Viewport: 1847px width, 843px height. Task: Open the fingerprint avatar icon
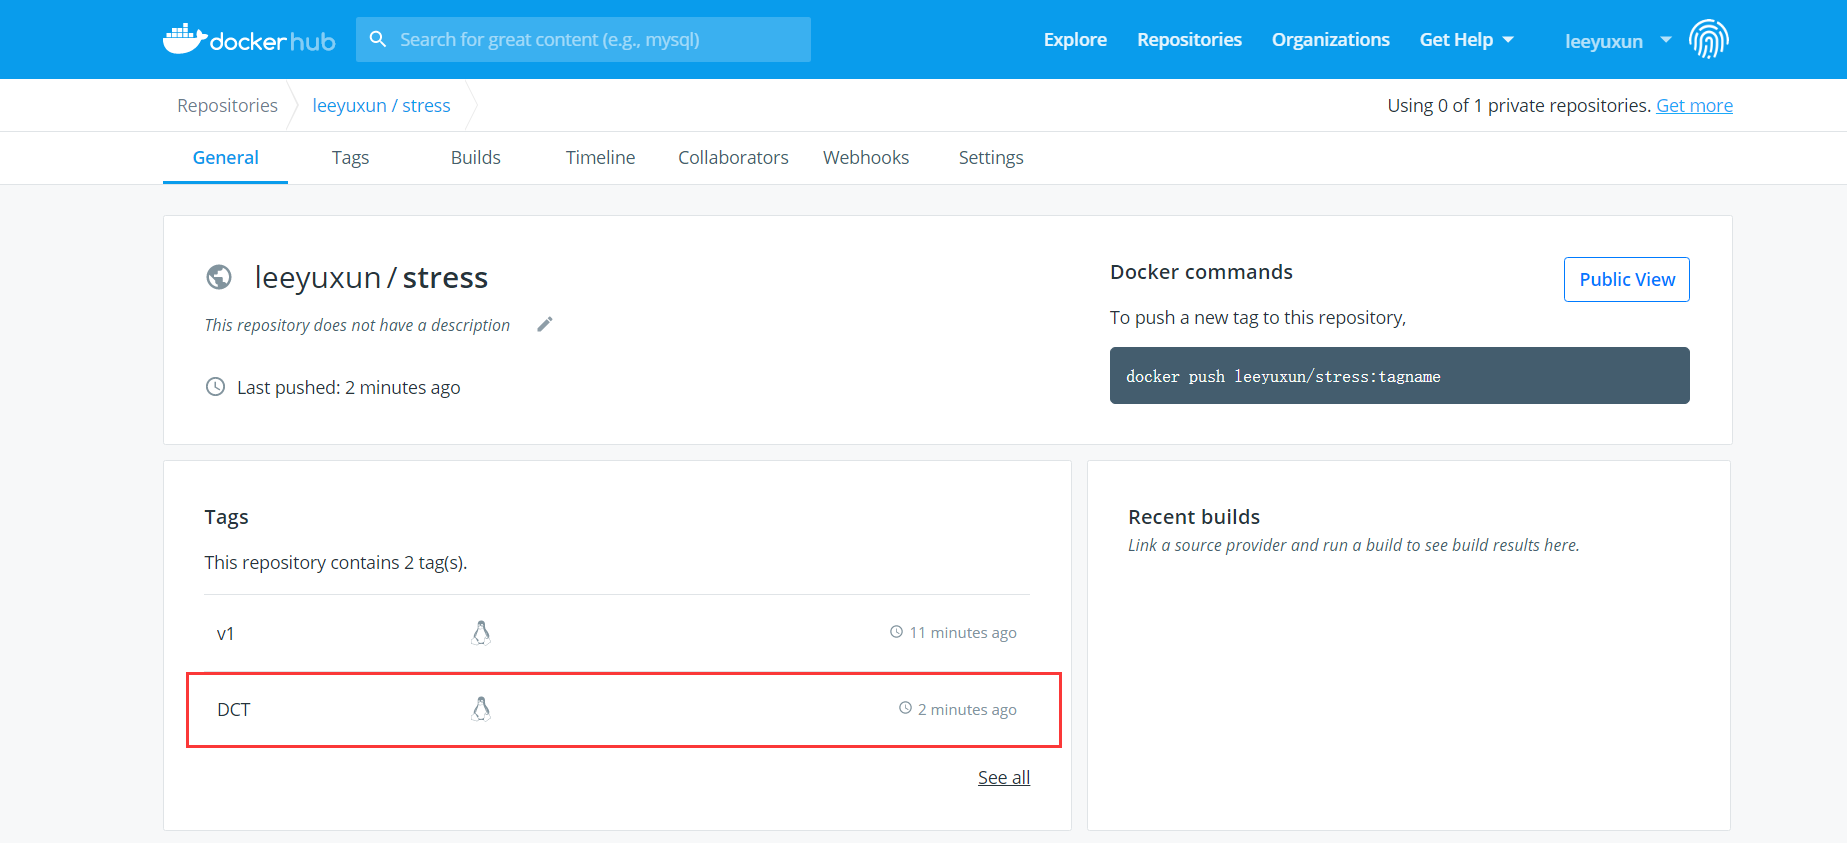click(1709, 40)
